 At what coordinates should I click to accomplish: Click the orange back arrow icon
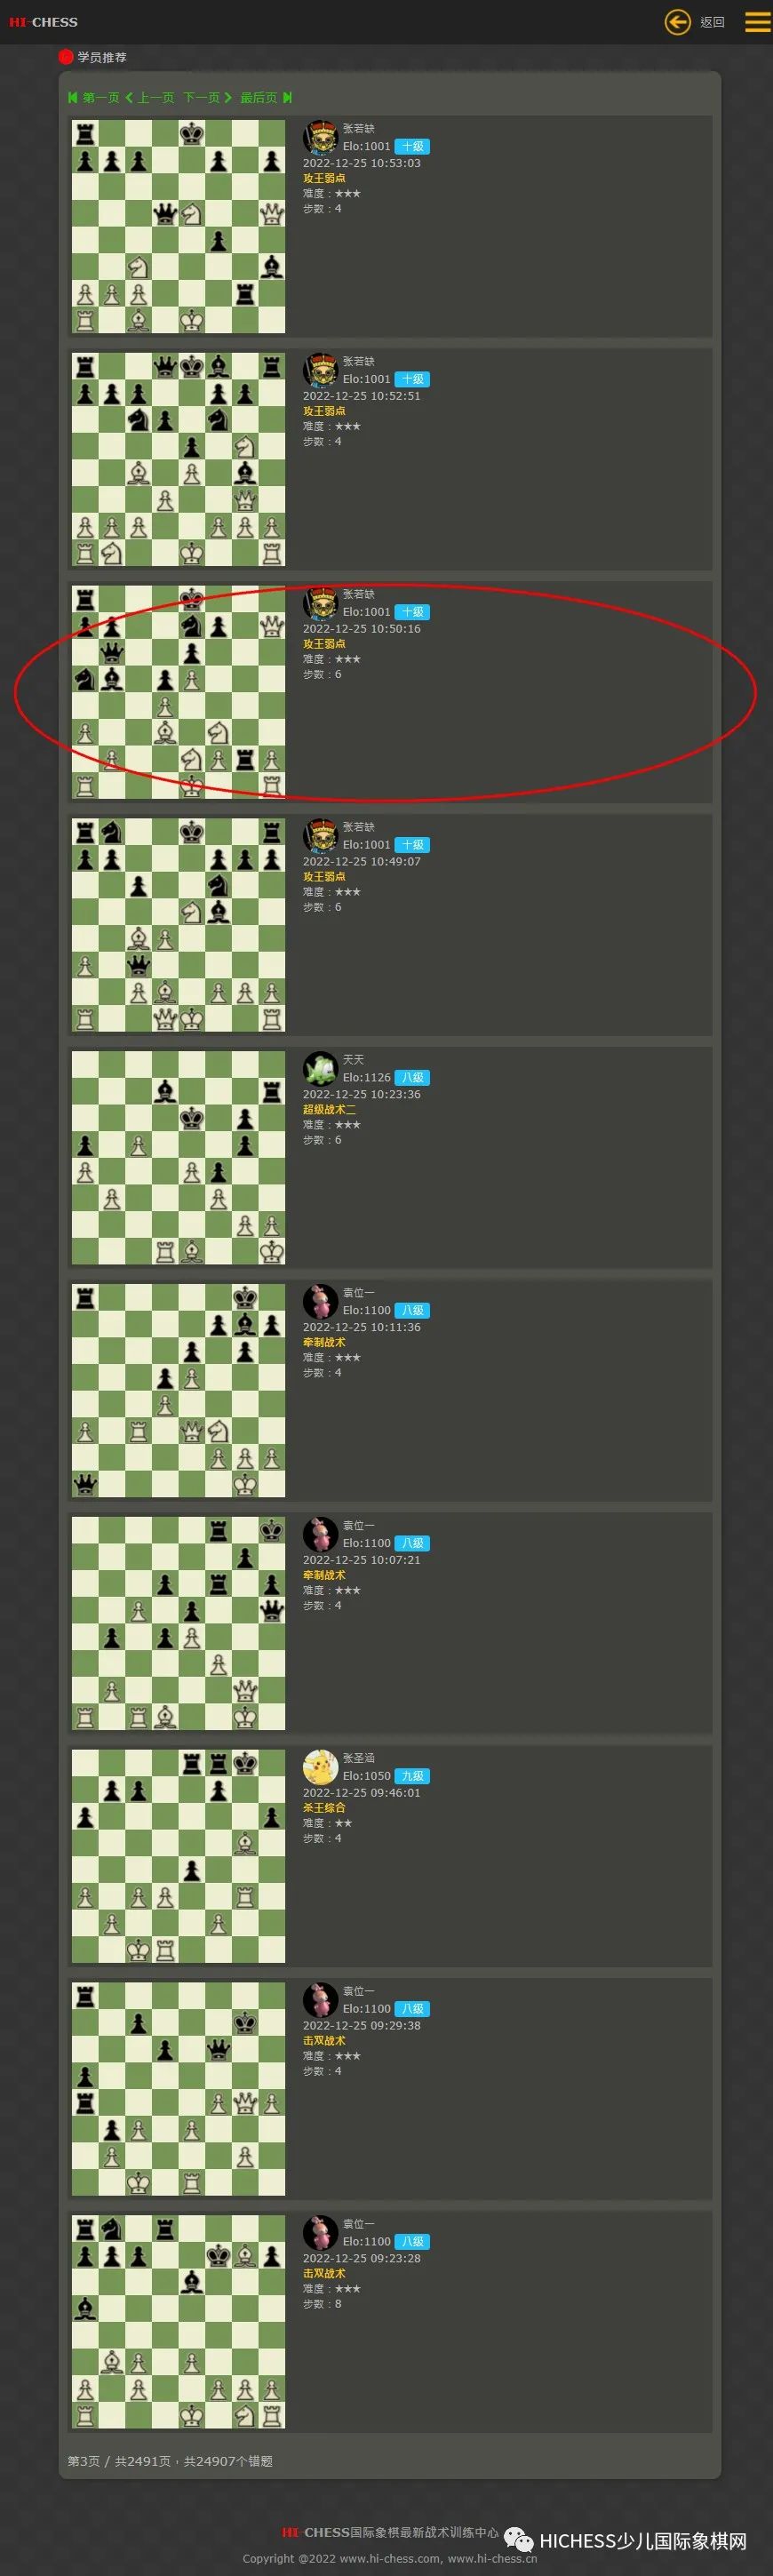(677, 22)
